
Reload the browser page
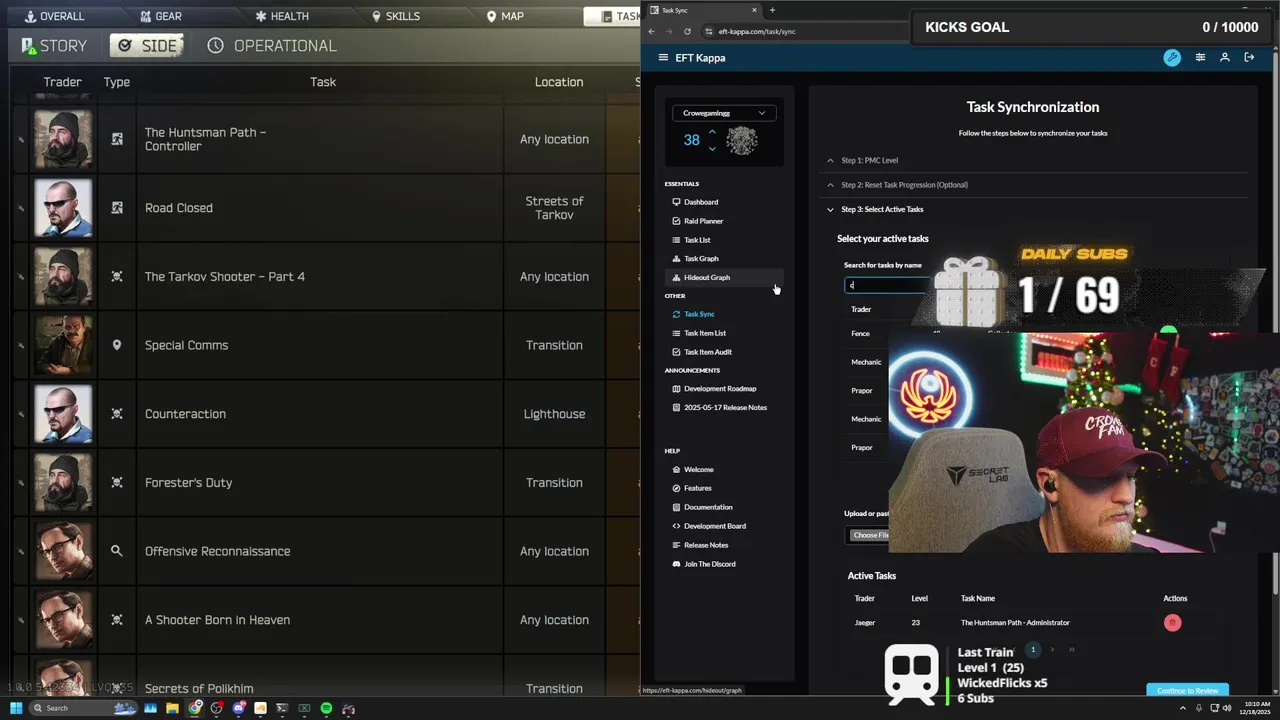pos(687,31)
